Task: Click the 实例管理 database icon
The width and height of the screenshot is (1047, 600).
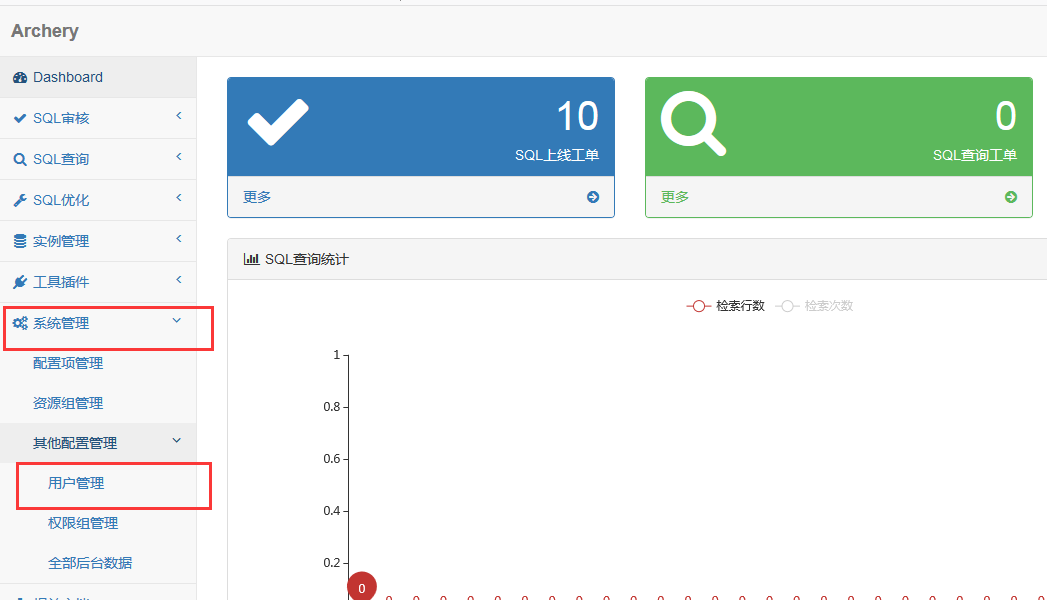Action: tap(20, 241)
